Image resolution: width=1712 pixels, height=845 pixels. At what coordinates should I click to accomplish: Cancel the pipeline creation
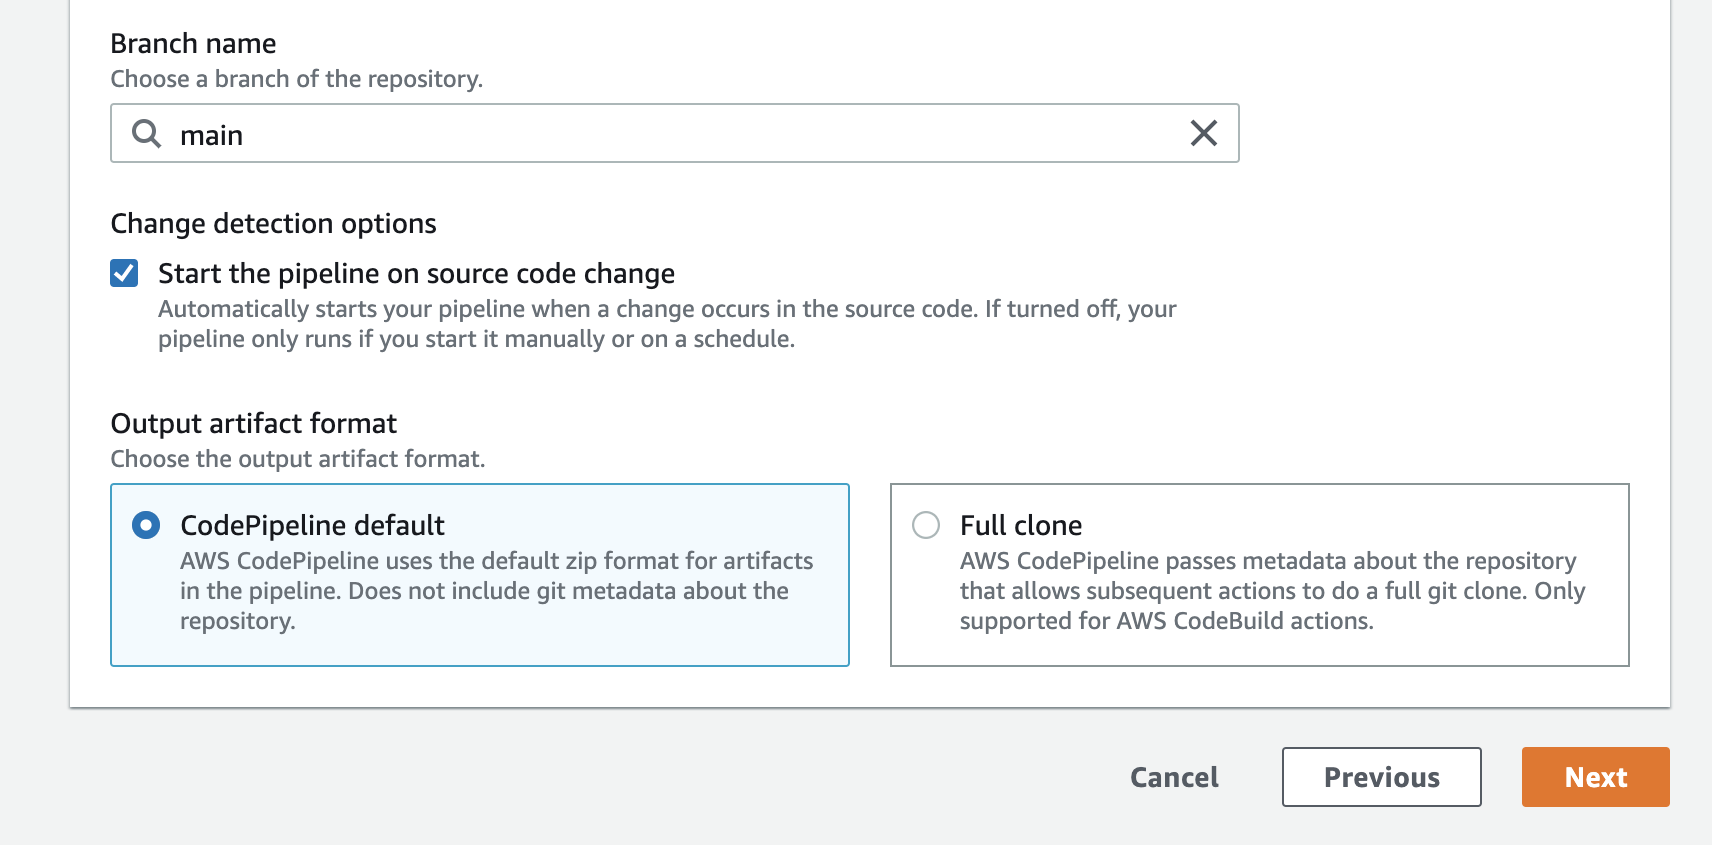1174,777
